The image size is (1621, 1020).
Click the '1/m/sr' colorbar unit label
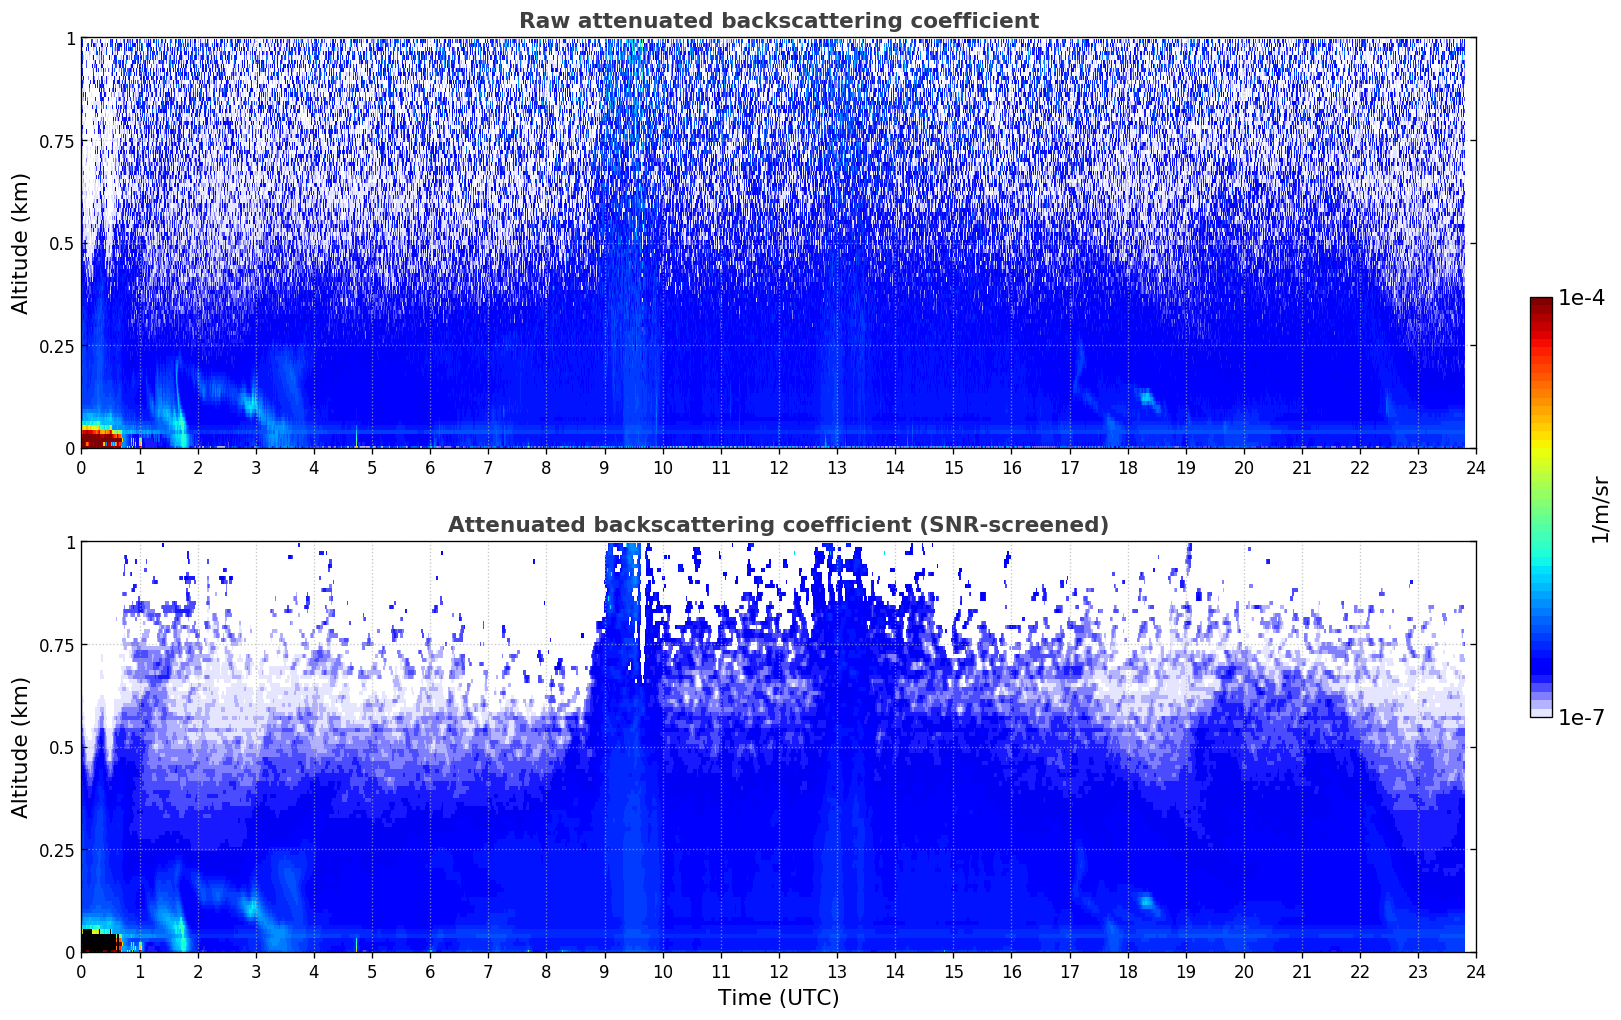[1600, 509]
